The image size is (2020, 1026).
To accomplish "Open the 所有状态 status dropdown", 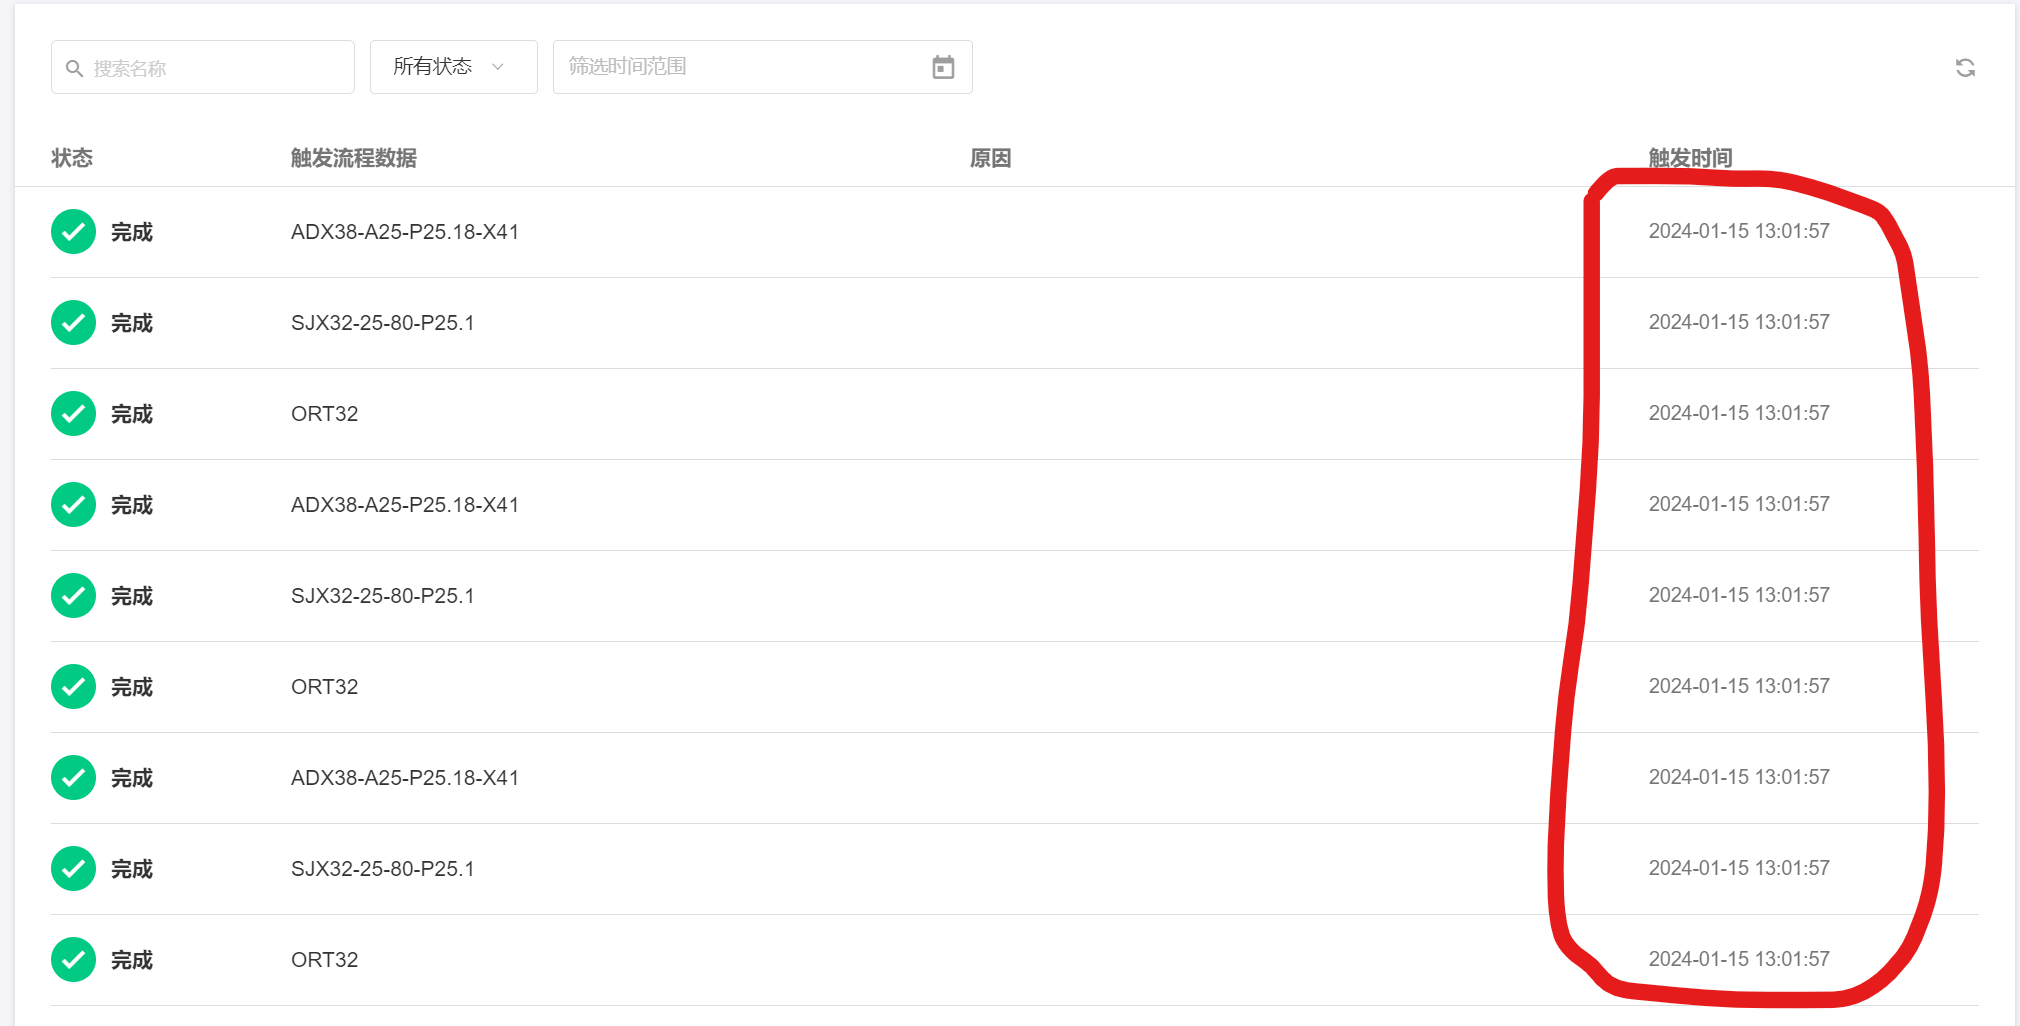I will 454,67.
